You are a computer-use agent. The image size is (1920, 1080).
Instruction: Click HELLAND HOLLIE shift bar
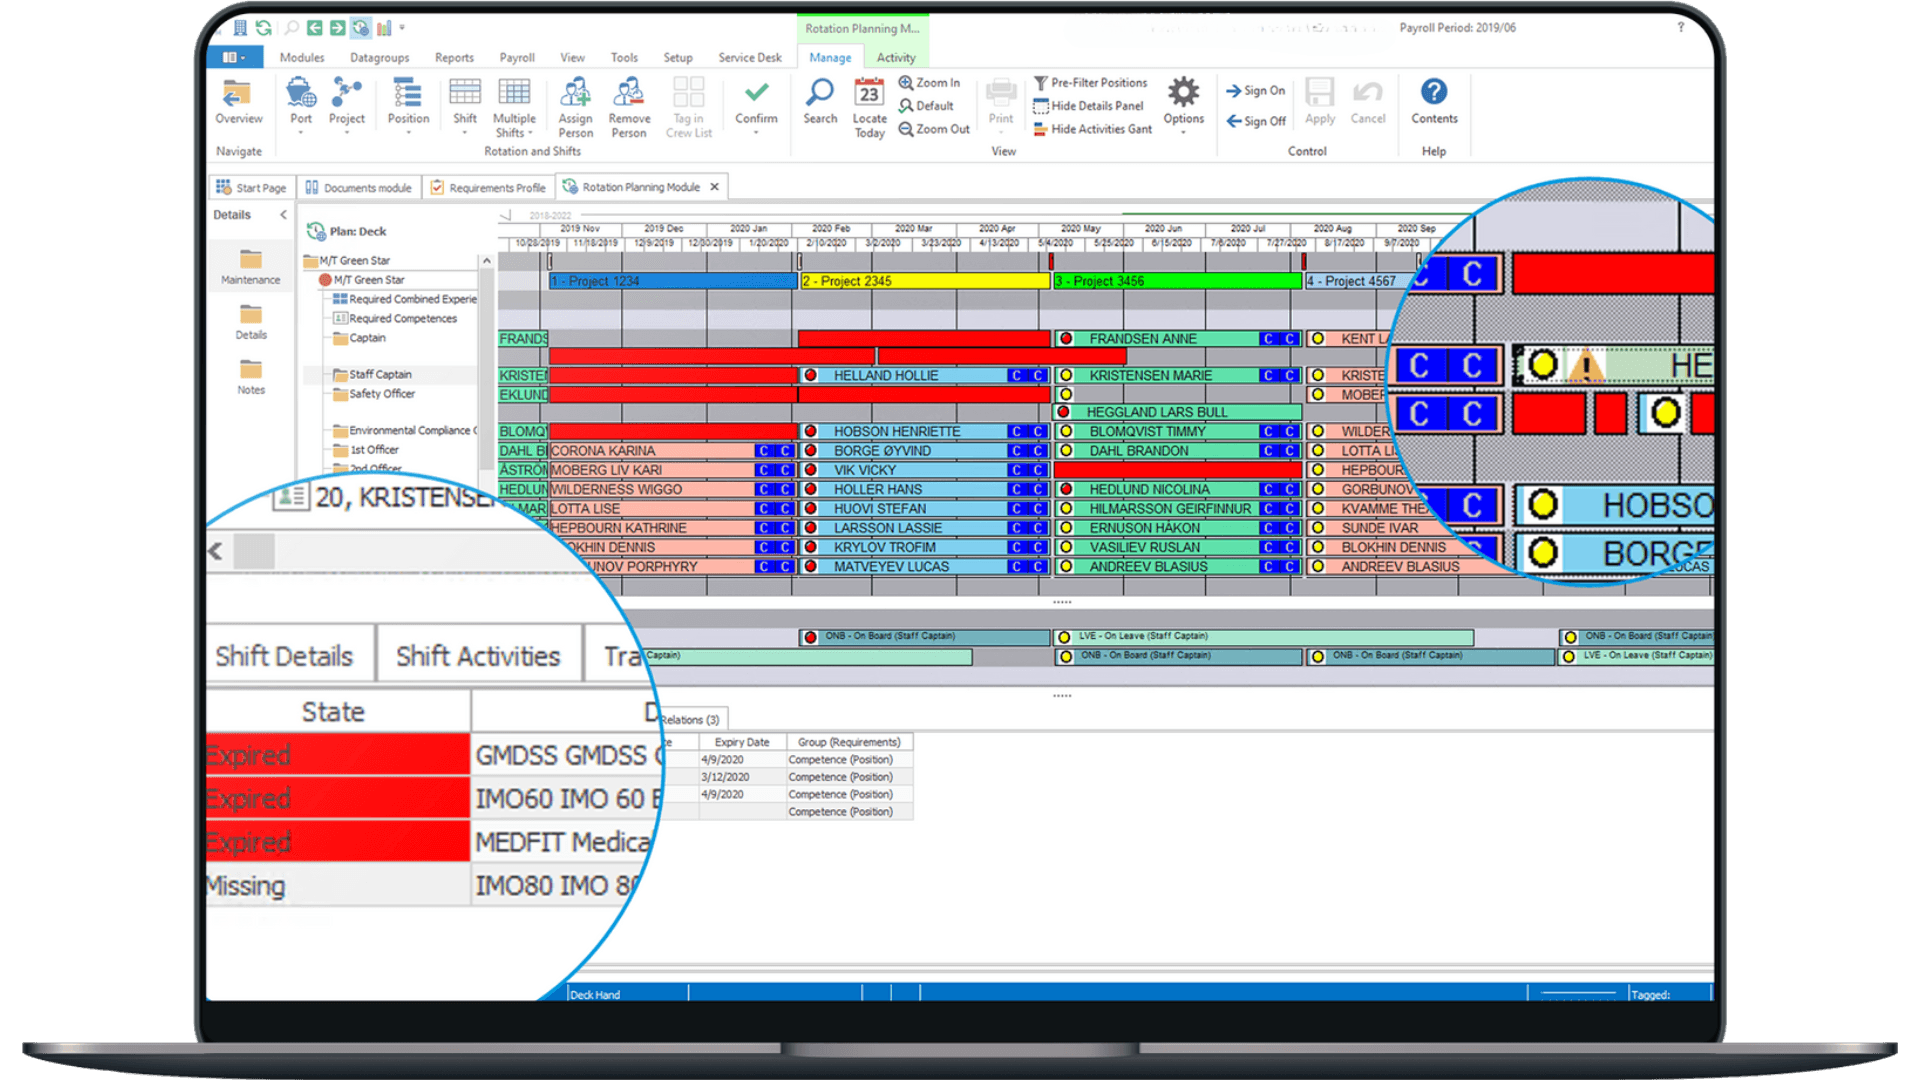[925, 376]
